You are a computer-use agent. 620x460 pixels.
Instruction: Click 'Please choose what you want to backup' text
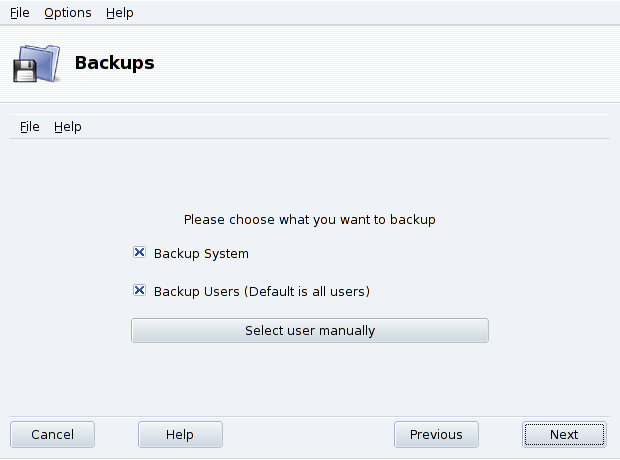309,219
